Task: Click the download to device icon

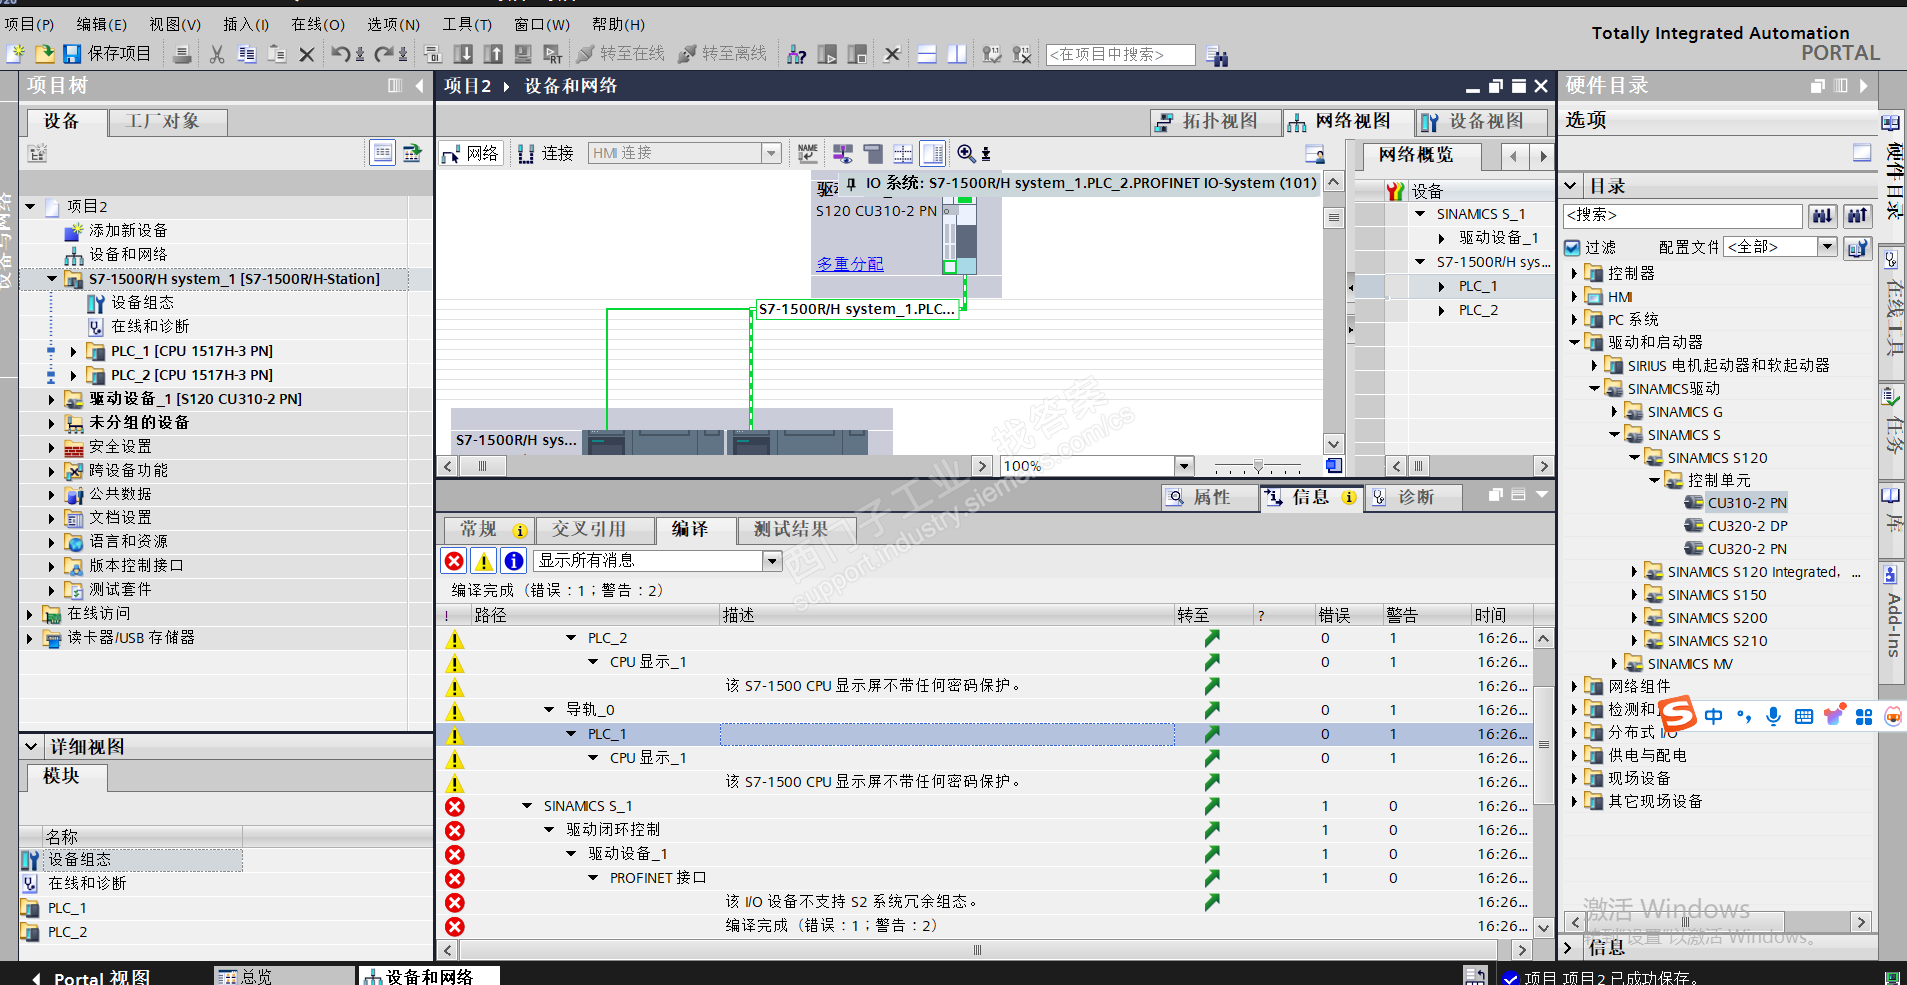Action: pos(463,54)
